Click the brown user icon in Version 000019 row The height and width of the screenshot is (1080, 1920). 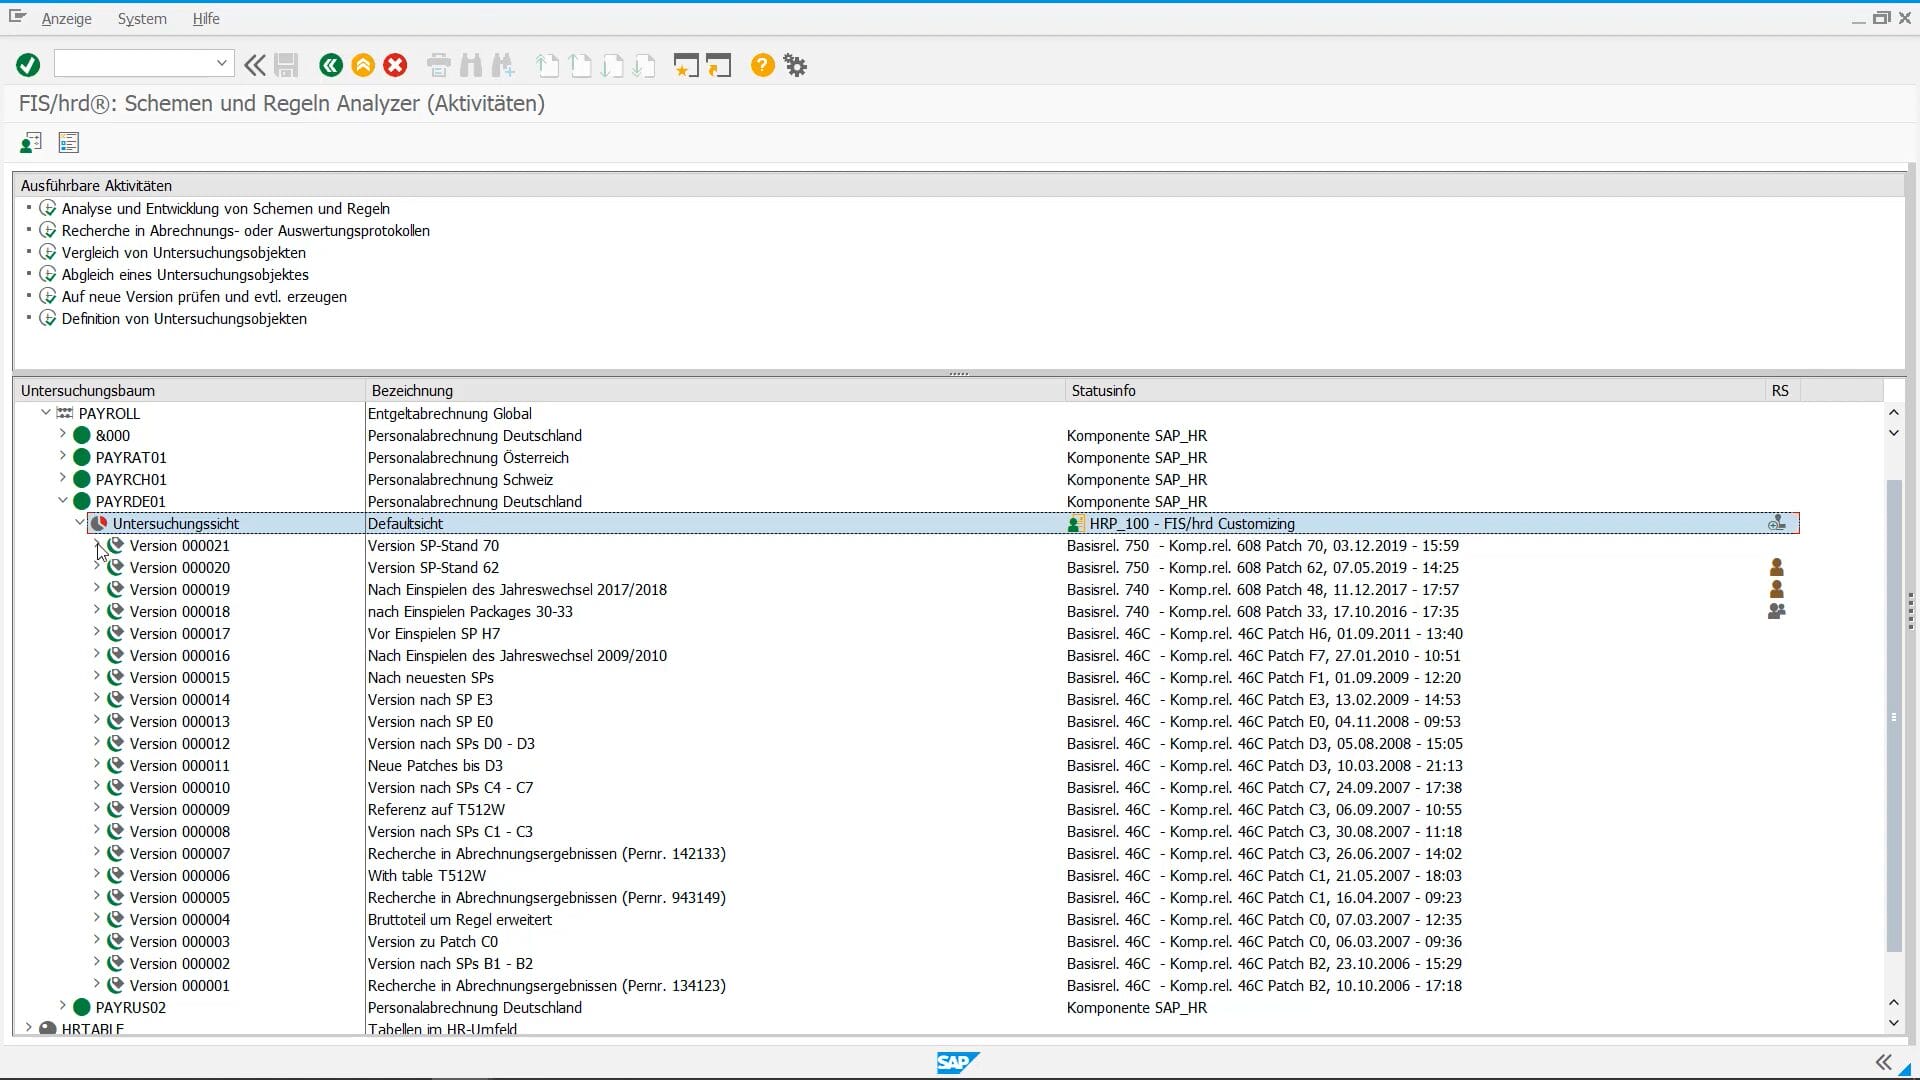1777,589
